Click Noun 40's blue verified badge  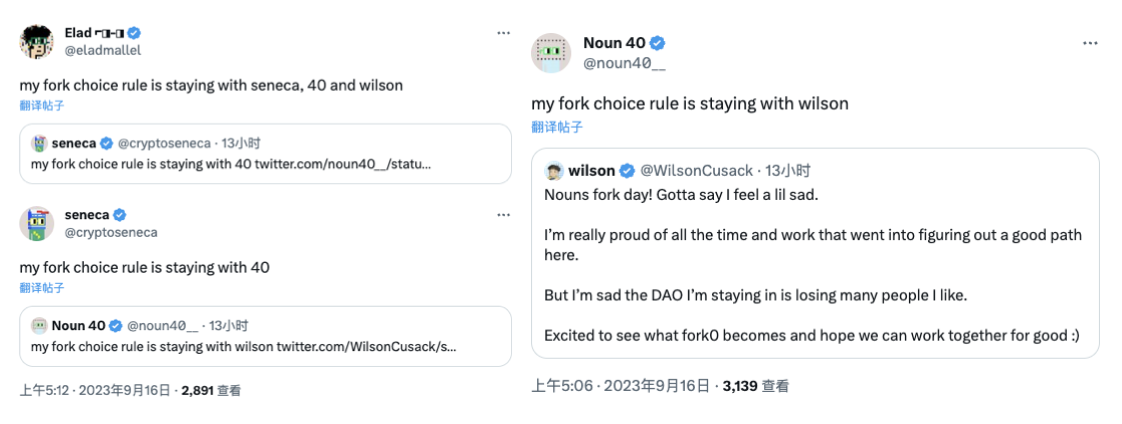coord(658,43)
